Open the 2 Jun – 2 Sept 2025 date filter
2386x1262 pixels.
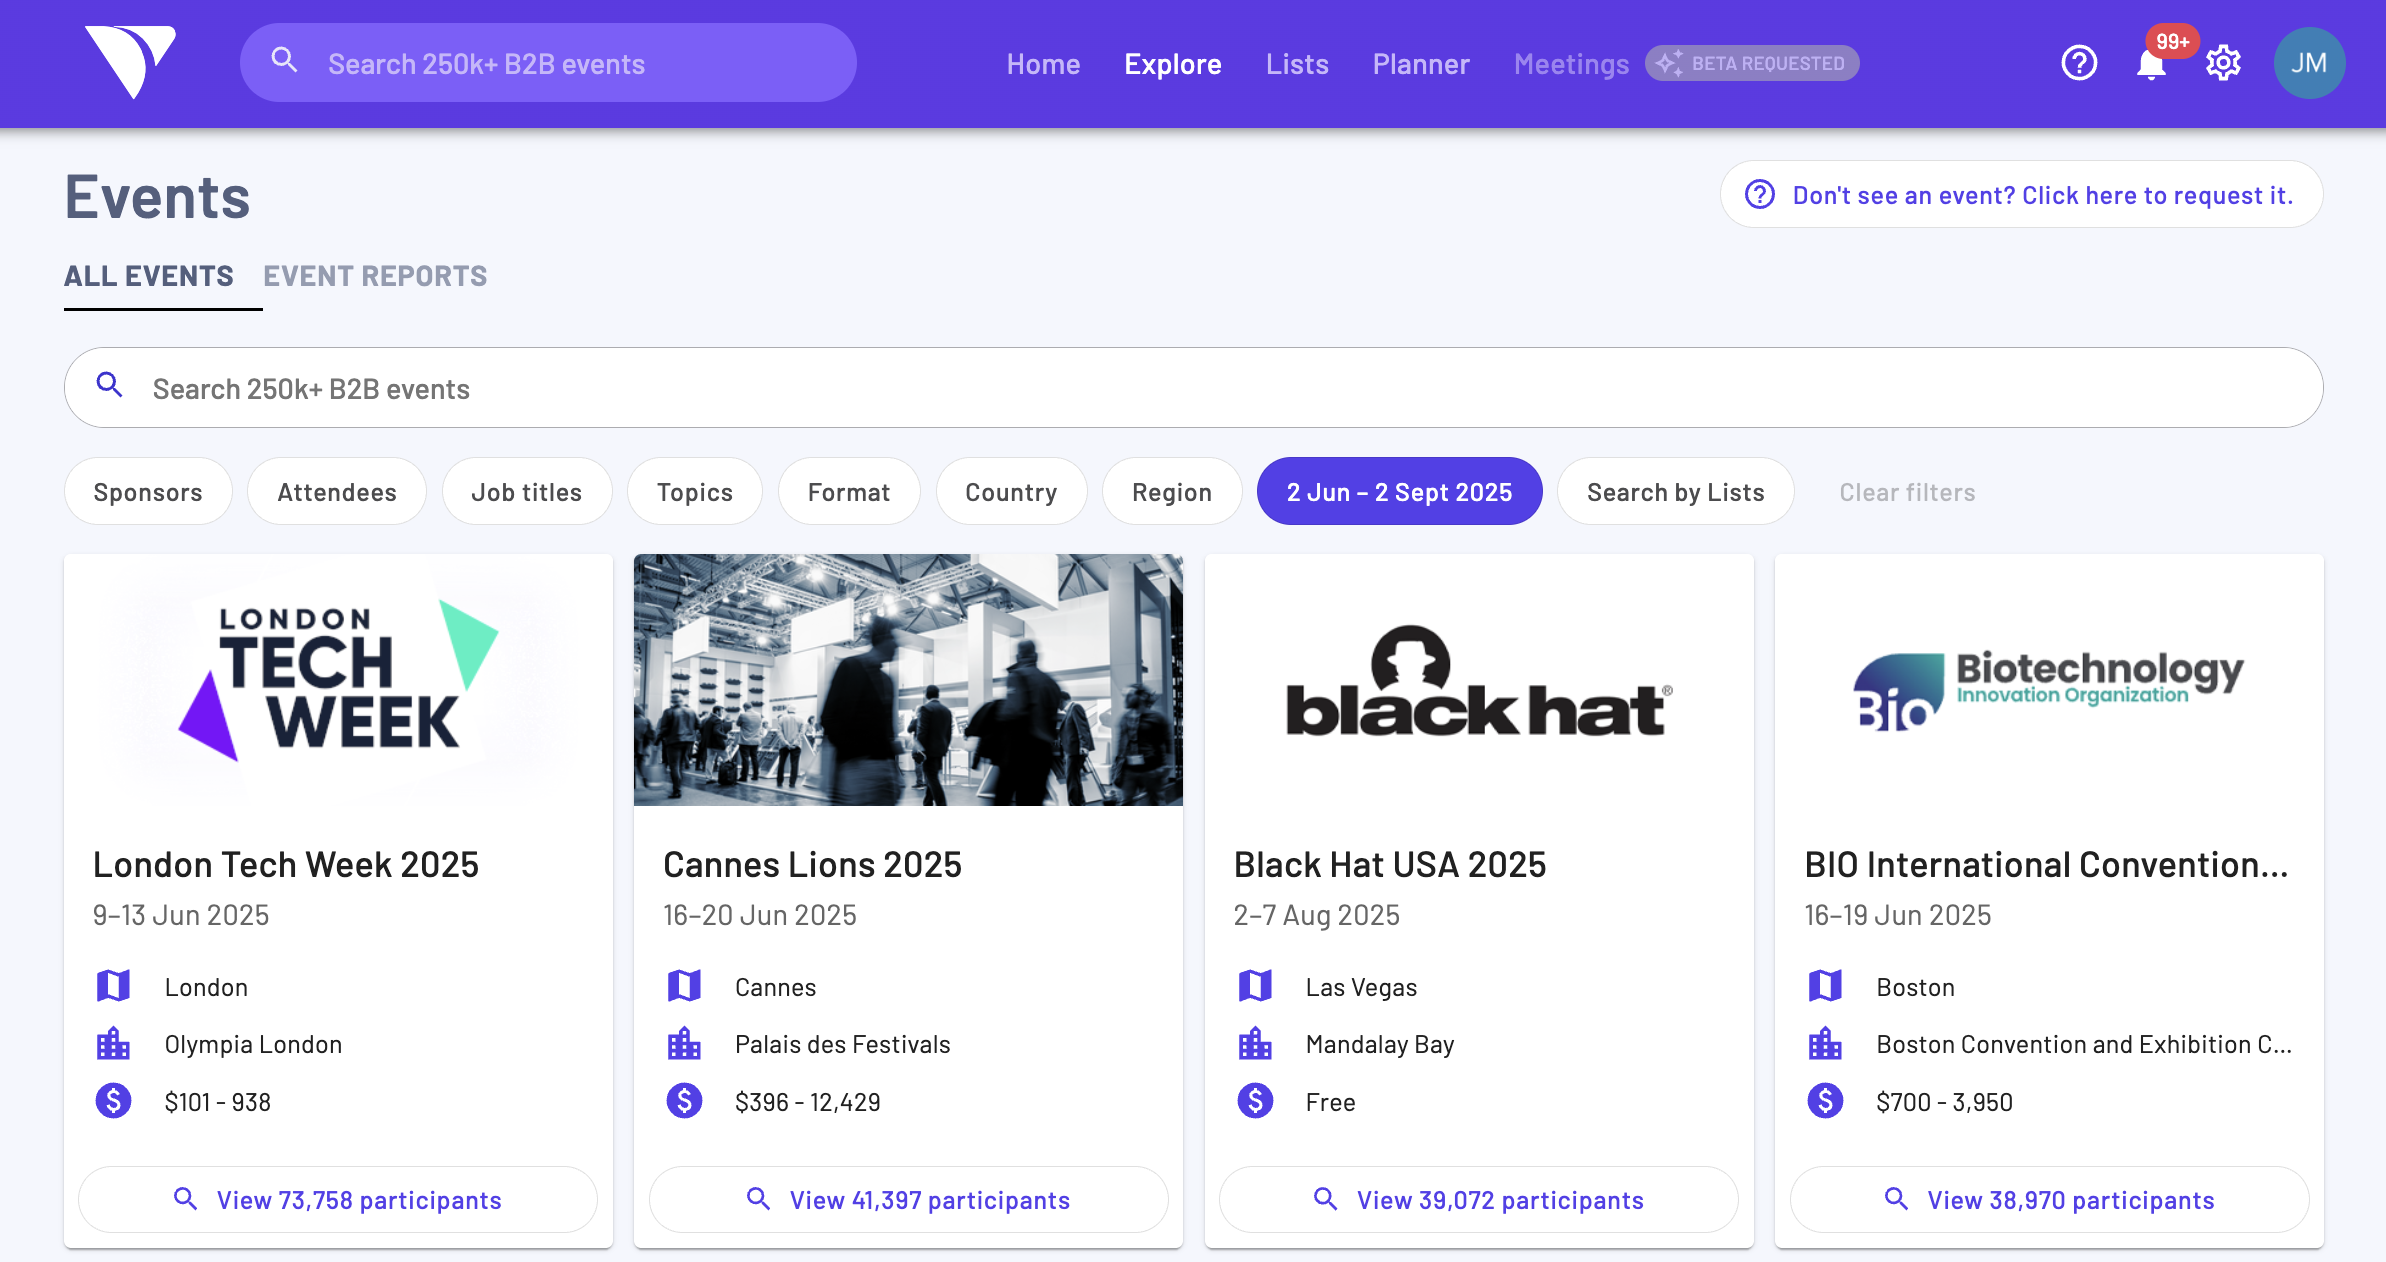pos(1399,491)
